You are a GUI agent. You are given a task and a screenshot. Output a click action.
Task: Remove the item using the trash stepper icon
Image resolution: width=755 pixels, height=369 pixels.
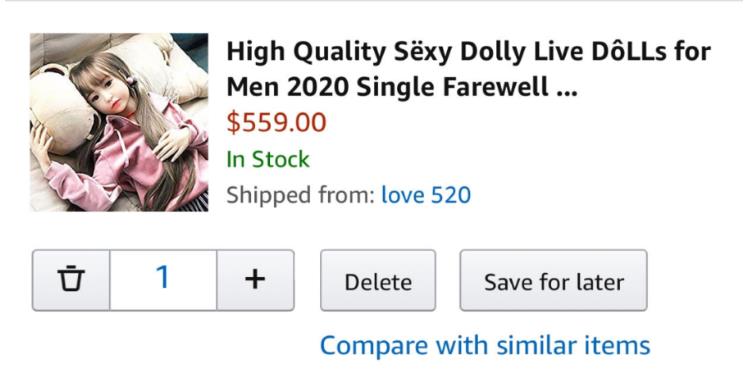pos(71,280)
